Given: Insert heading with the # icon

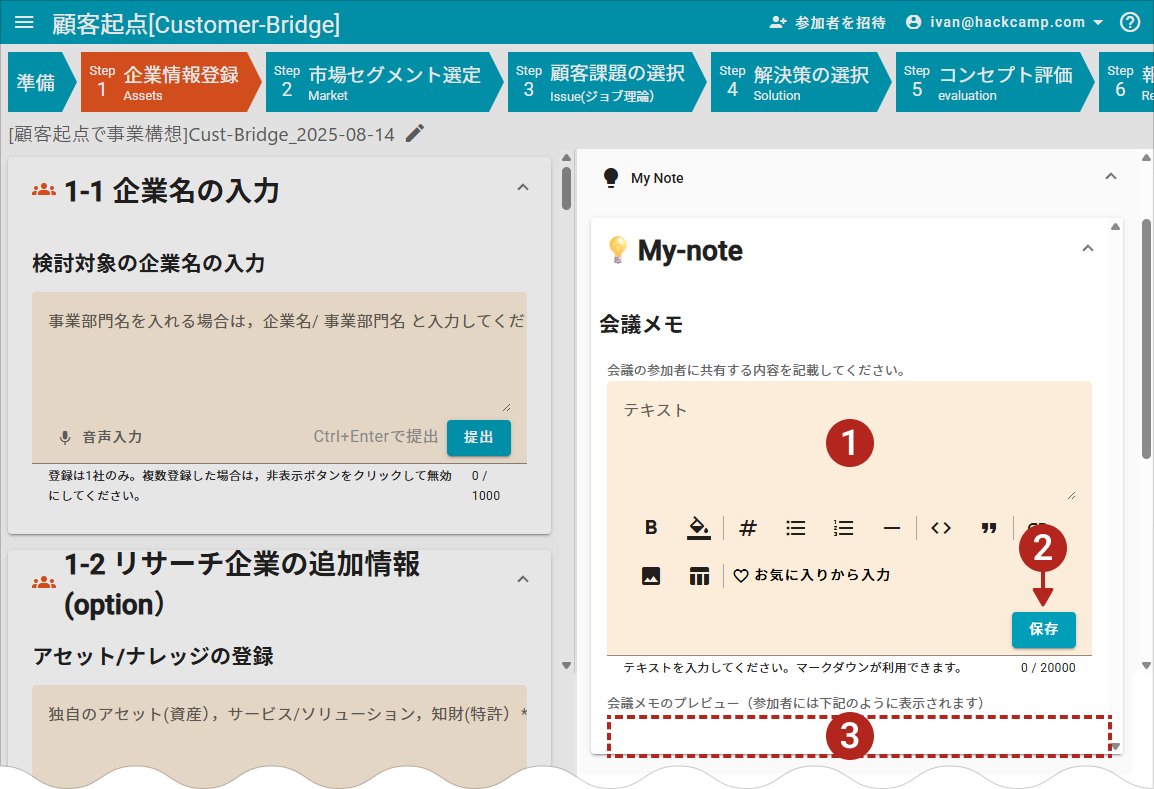Looking at the screenshot, I should point(748,528).
